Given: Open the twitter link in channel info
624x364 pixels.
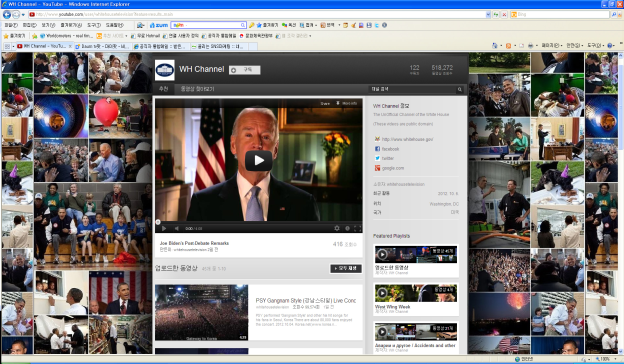Looking at the screenshot, I should 388,158.
